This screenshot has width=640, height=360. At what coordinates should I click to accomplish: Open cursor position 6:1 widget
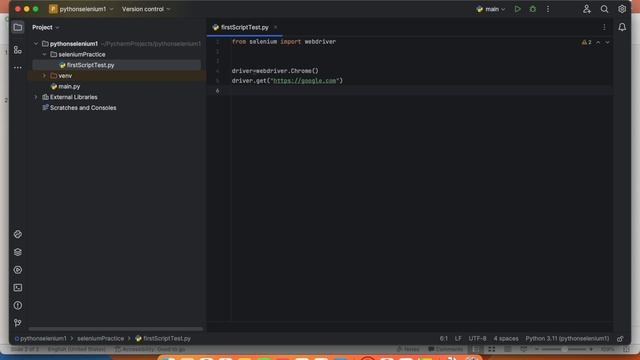444,338
